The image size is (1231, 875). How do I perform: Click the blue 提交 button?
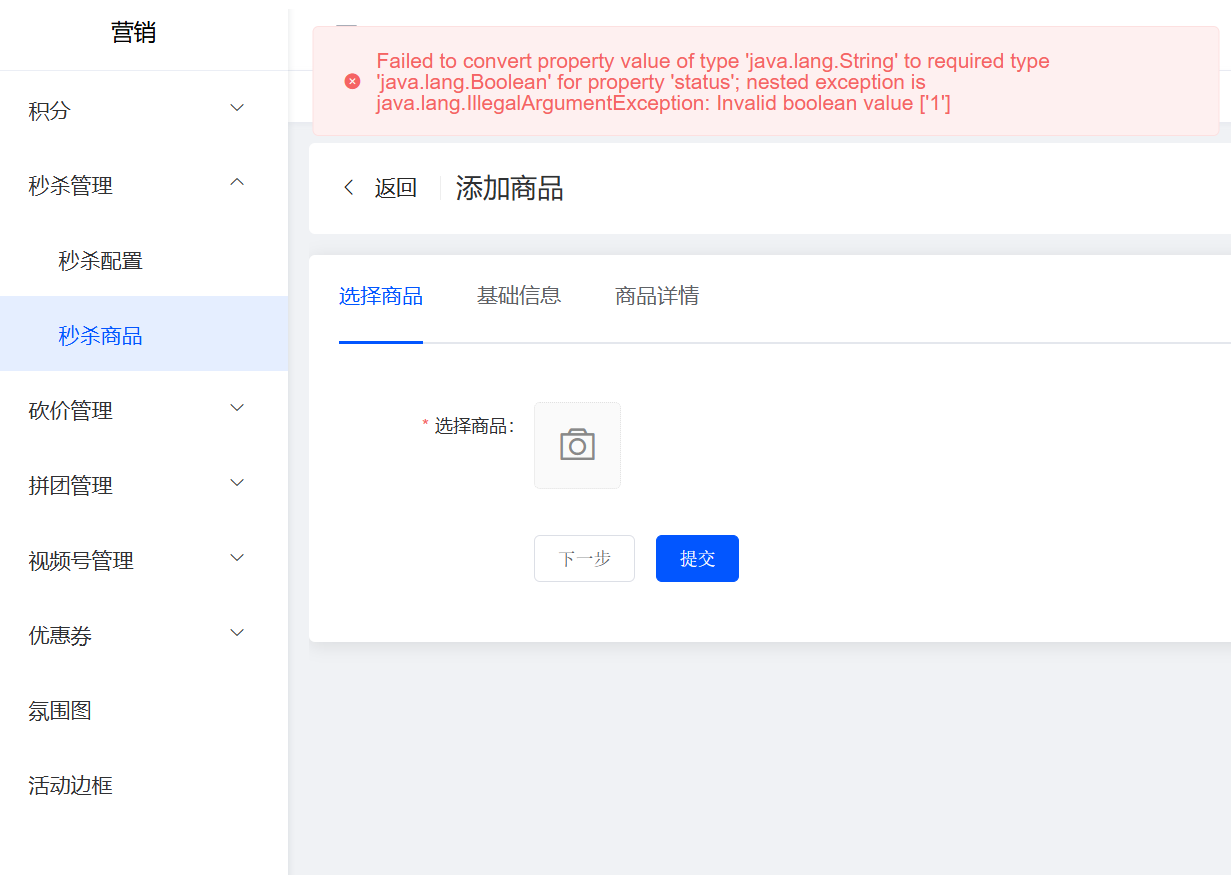pos(697,558)
